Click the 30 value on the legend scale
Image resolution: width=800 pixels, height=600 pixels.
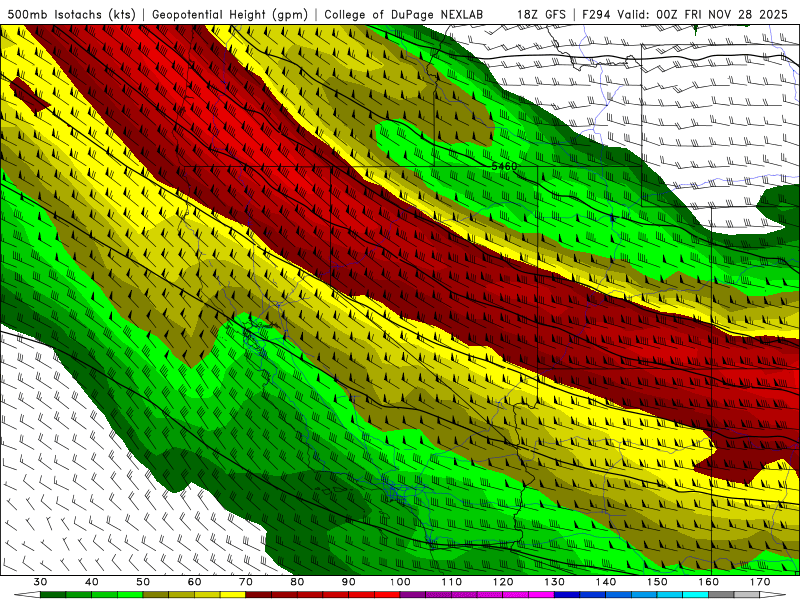pyautogui.click(x=40, y=582)
